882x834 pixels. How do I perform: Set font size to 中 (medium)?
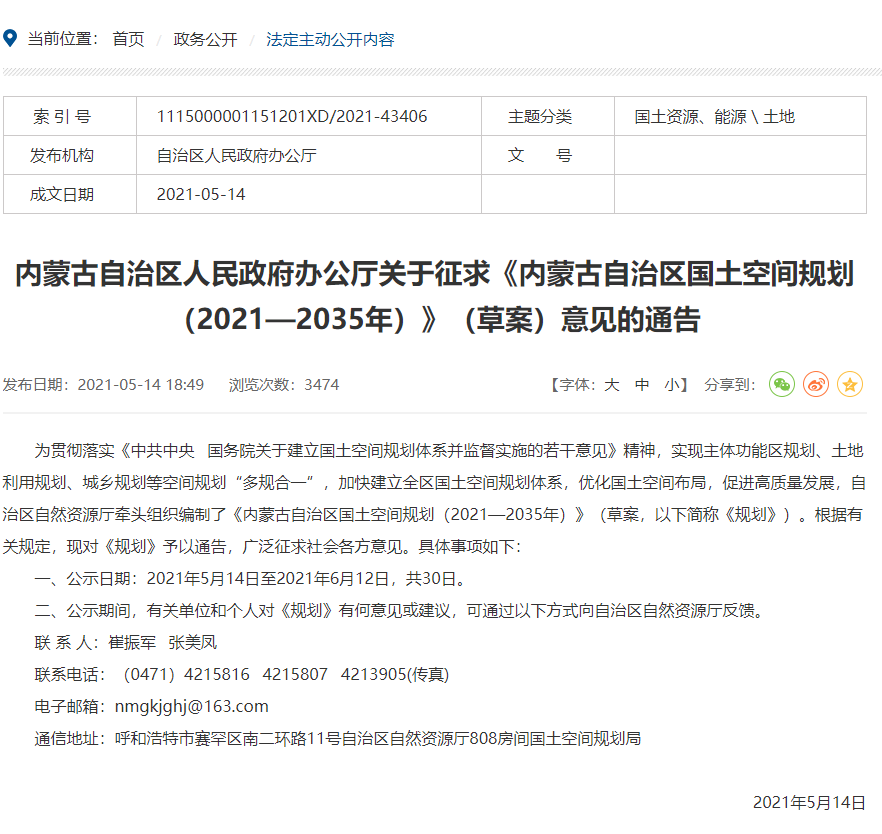[x=642, y=385]
